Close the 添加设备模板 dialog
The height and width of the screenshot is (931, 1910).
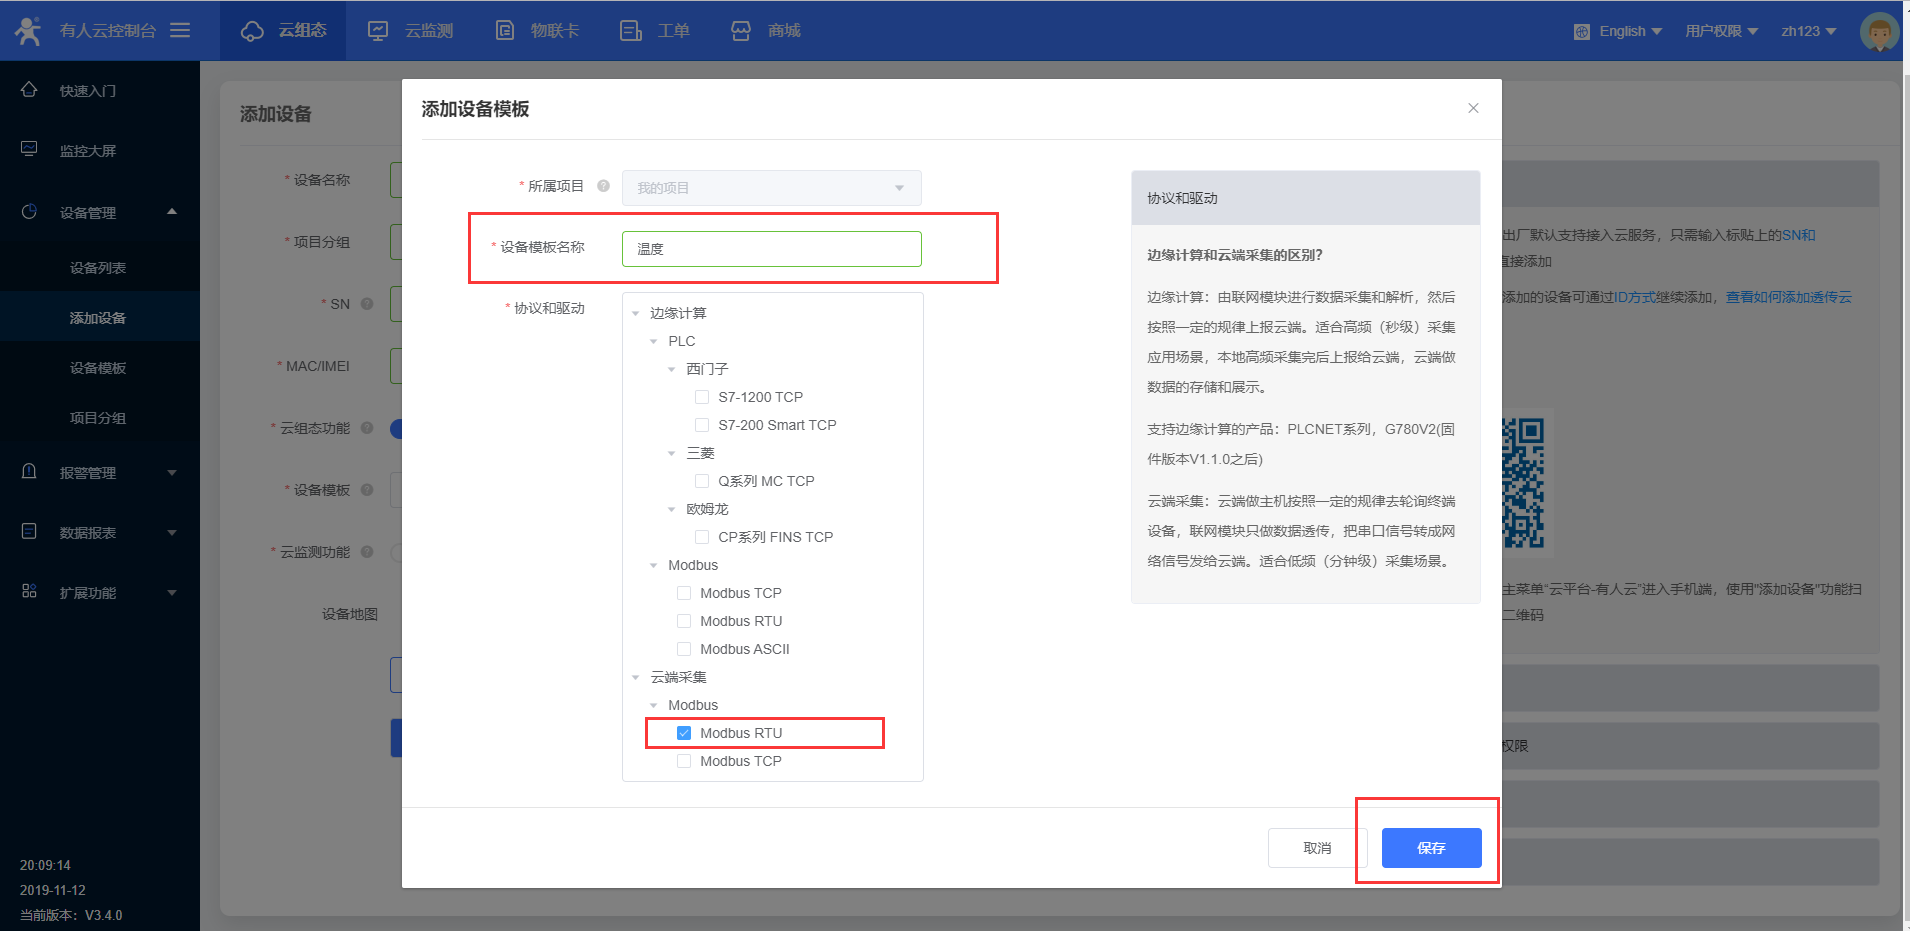(1473, 108)
